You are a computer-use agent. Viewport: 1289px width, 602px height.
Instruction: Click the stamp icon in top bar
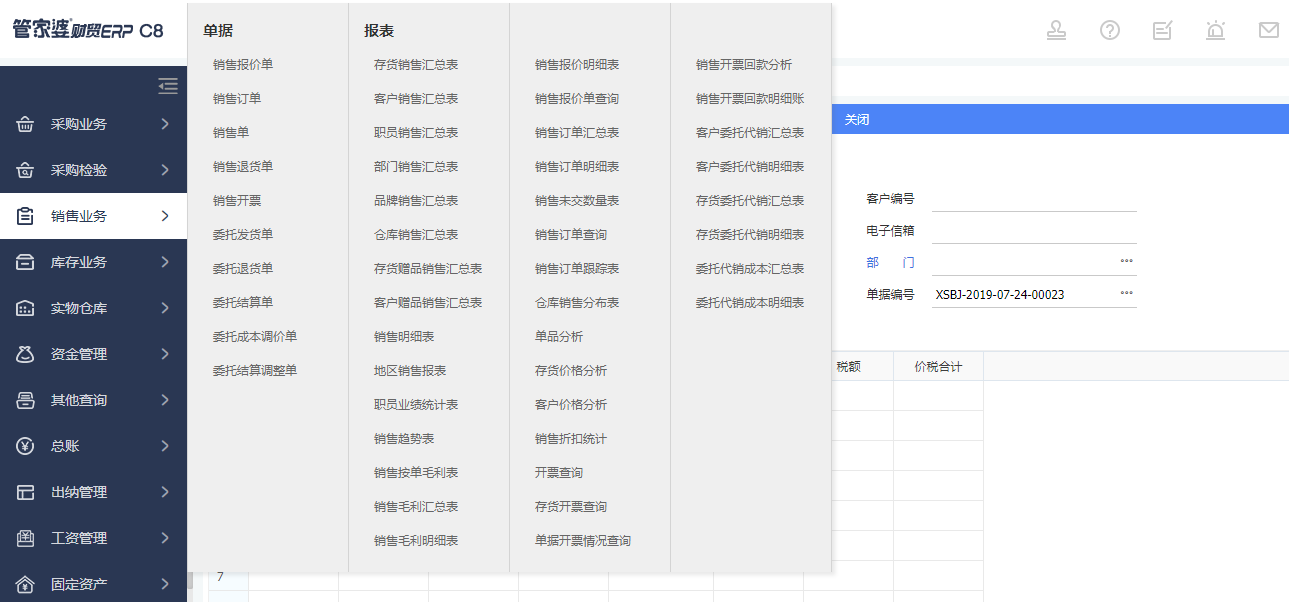click(x=1056, y=30)
